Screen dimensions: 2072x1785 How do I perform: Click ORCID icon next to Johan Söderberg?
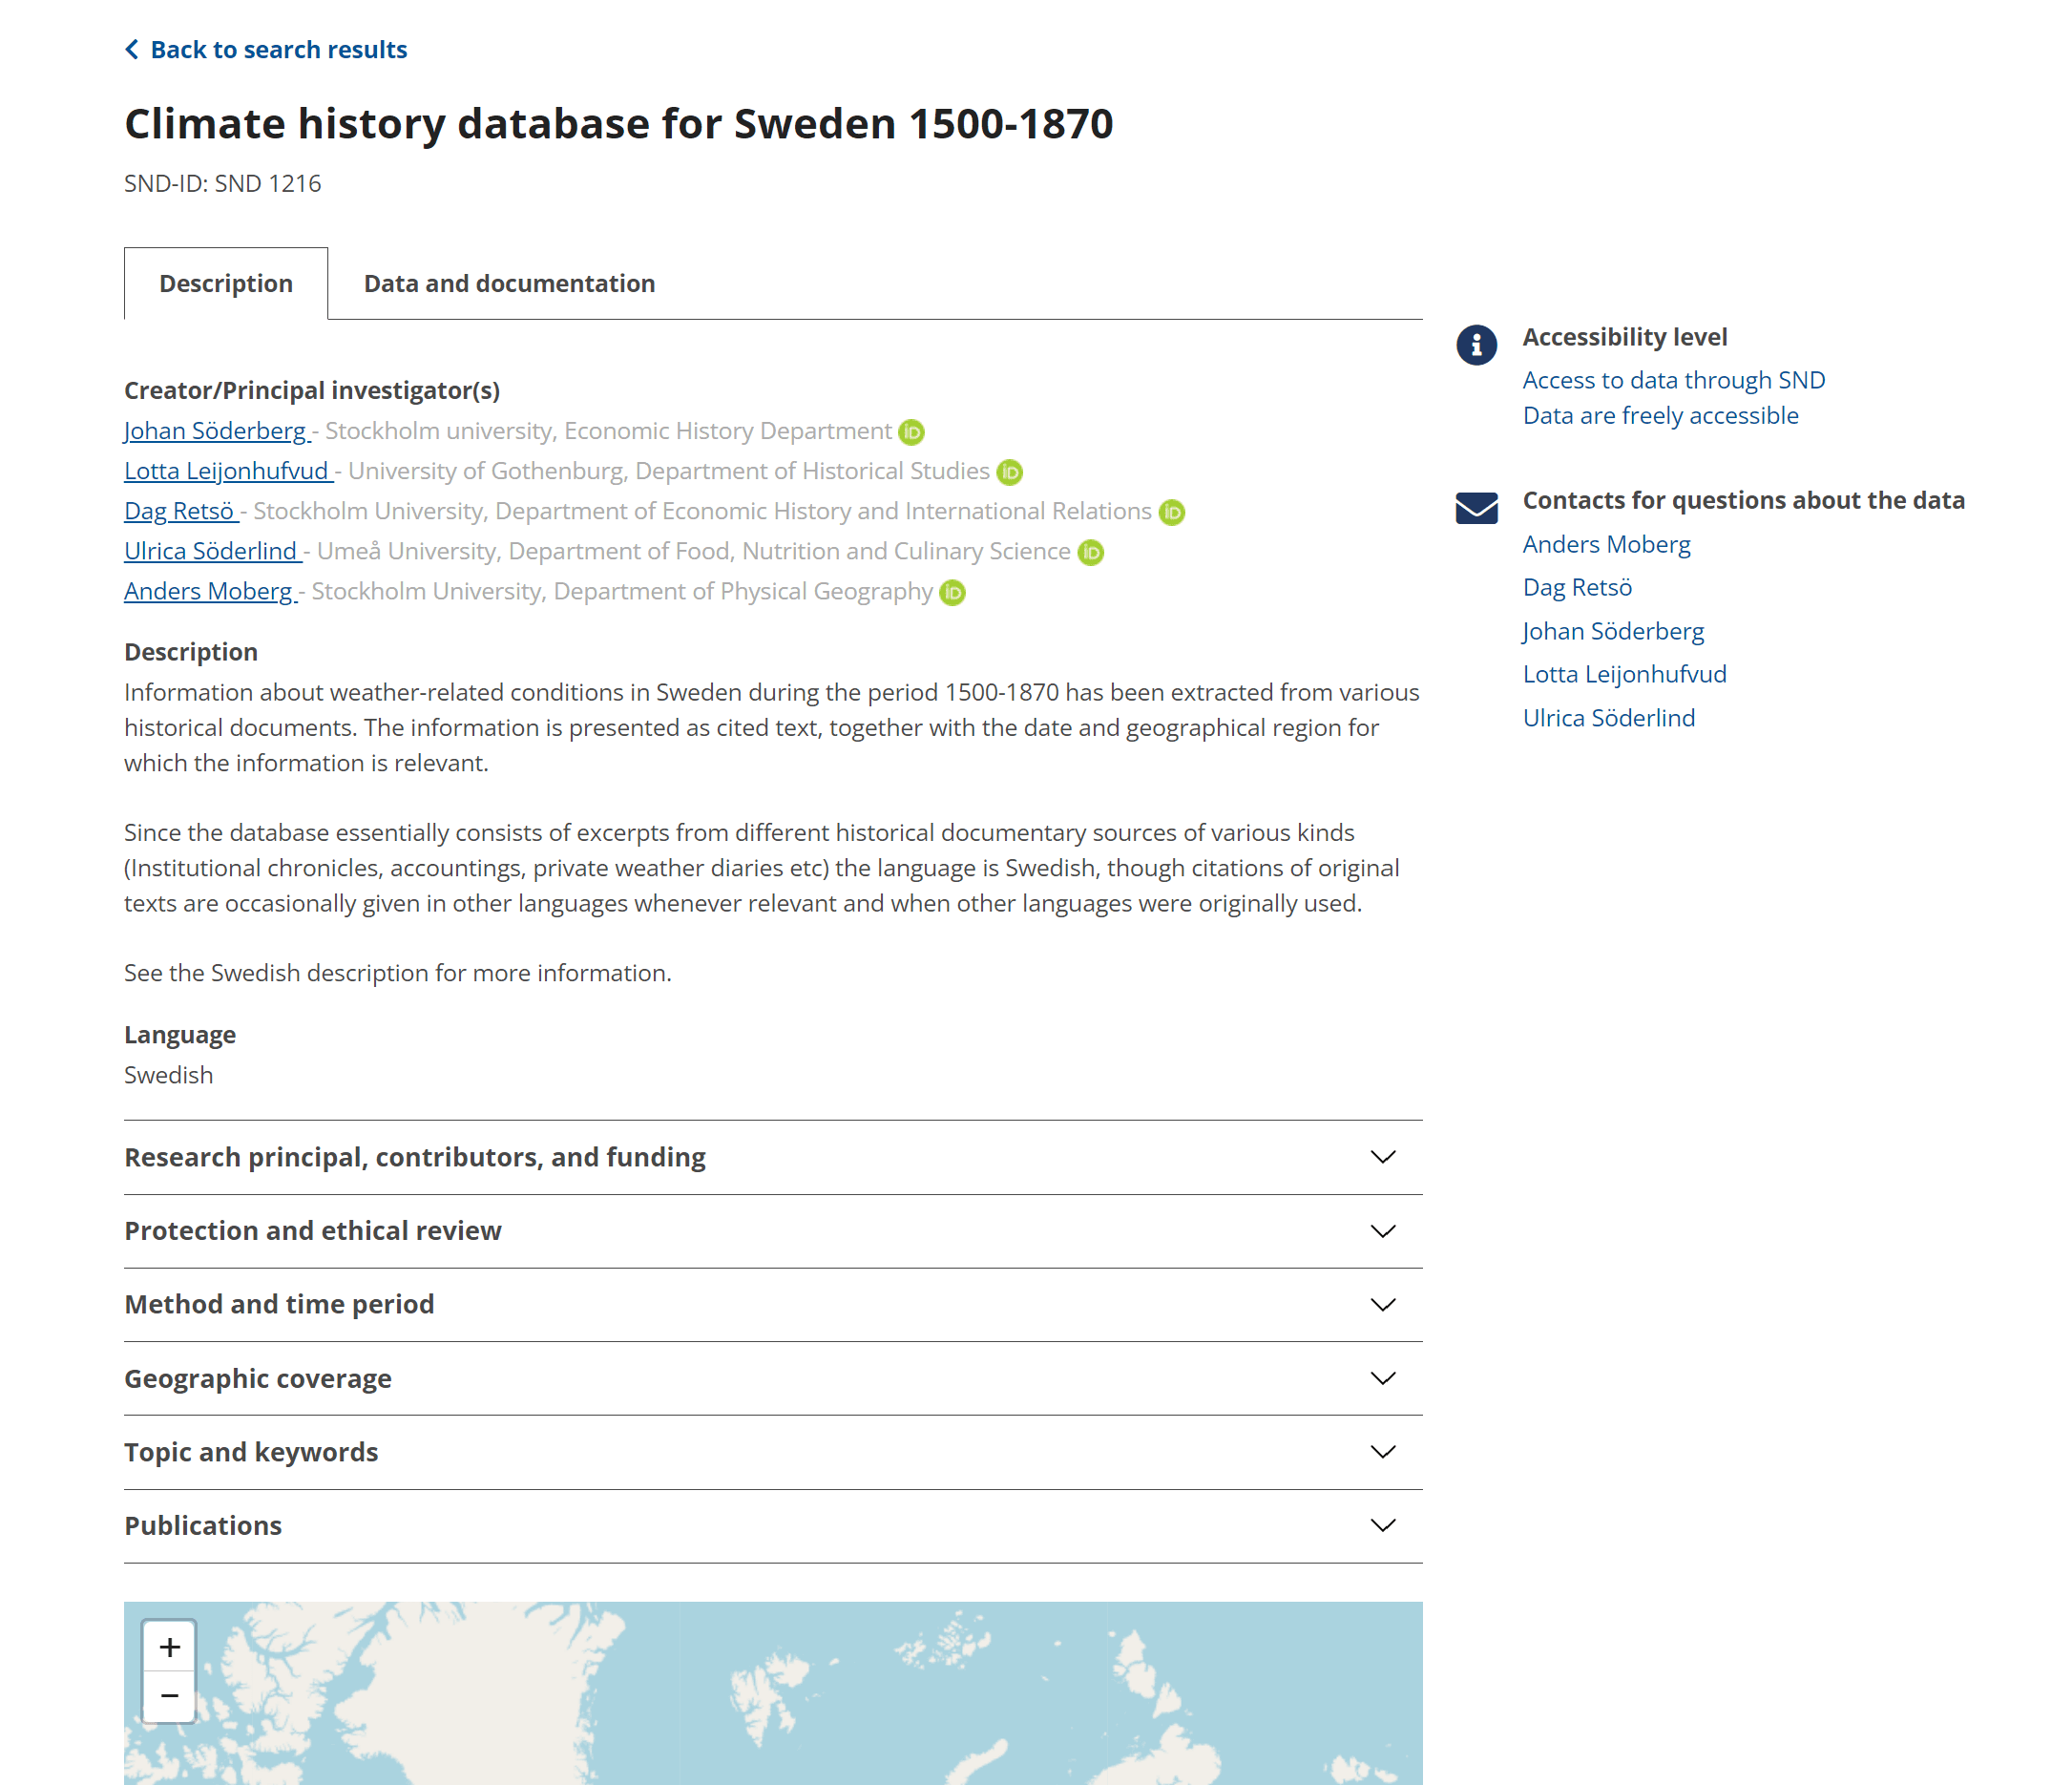[x=911, y=432]
